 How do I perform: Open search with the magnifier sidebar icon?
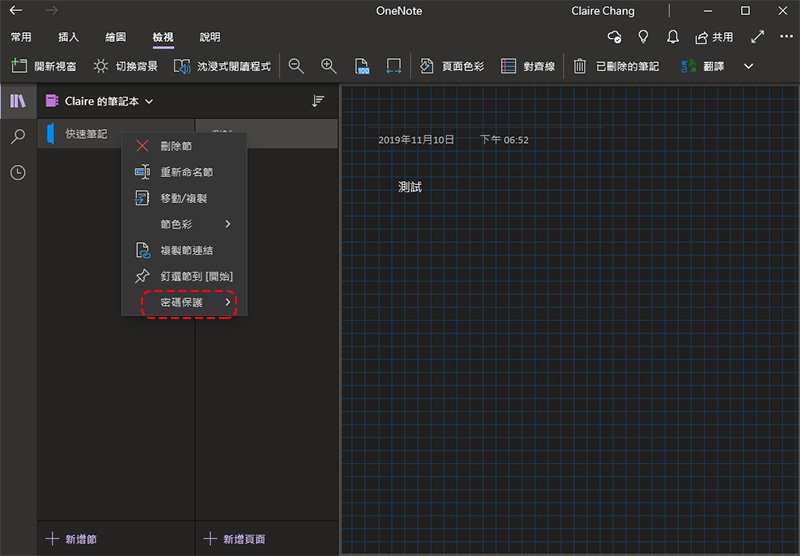[18, 136]
